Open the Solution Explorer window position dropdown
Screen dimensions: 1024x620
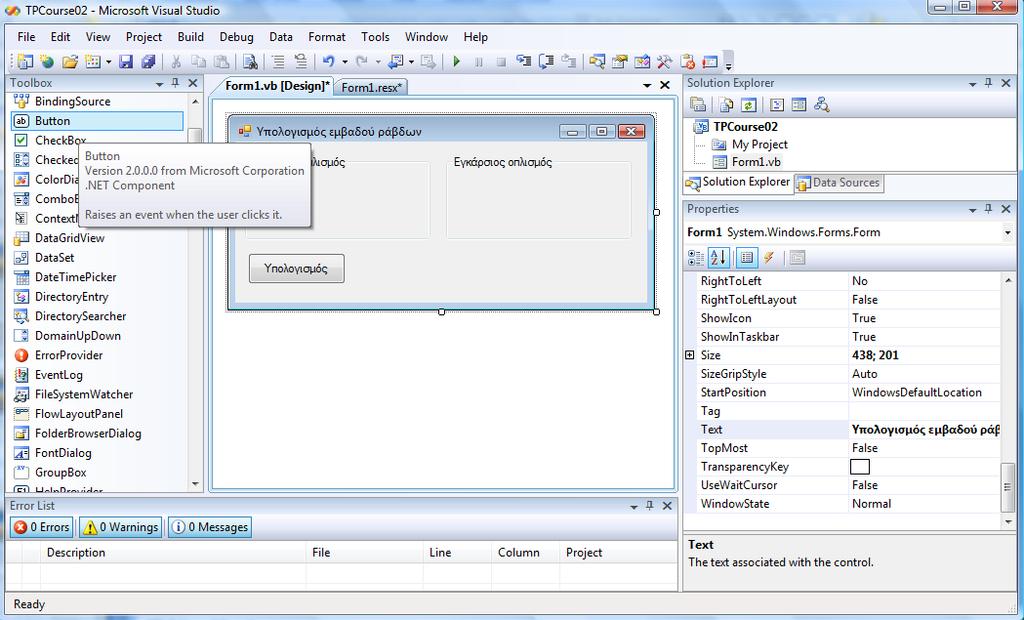[972, 84]
